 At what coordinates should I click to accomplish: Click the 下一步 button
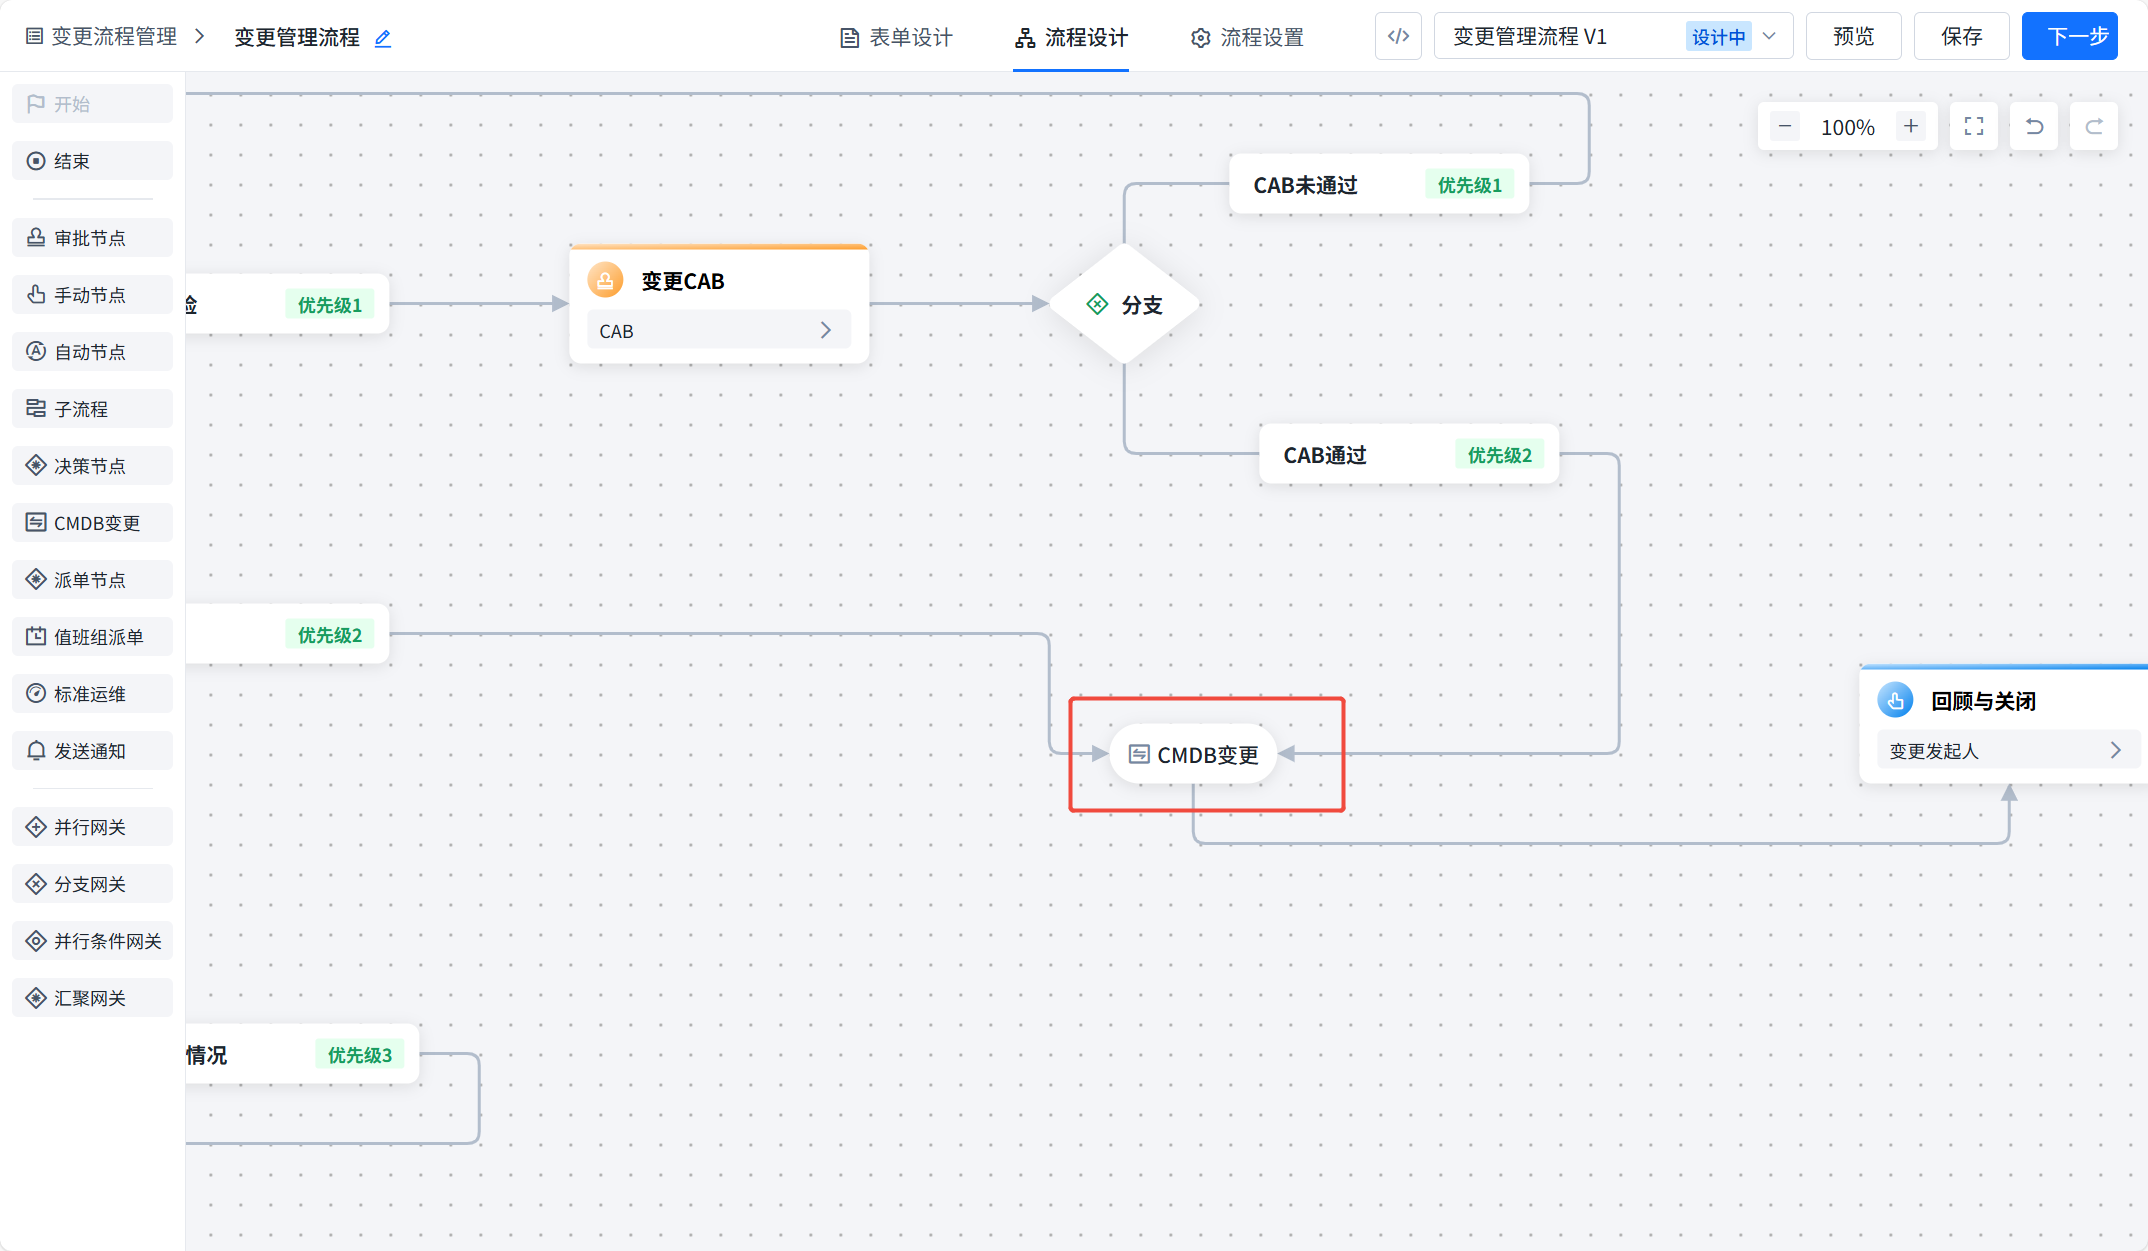point(2069,37)
